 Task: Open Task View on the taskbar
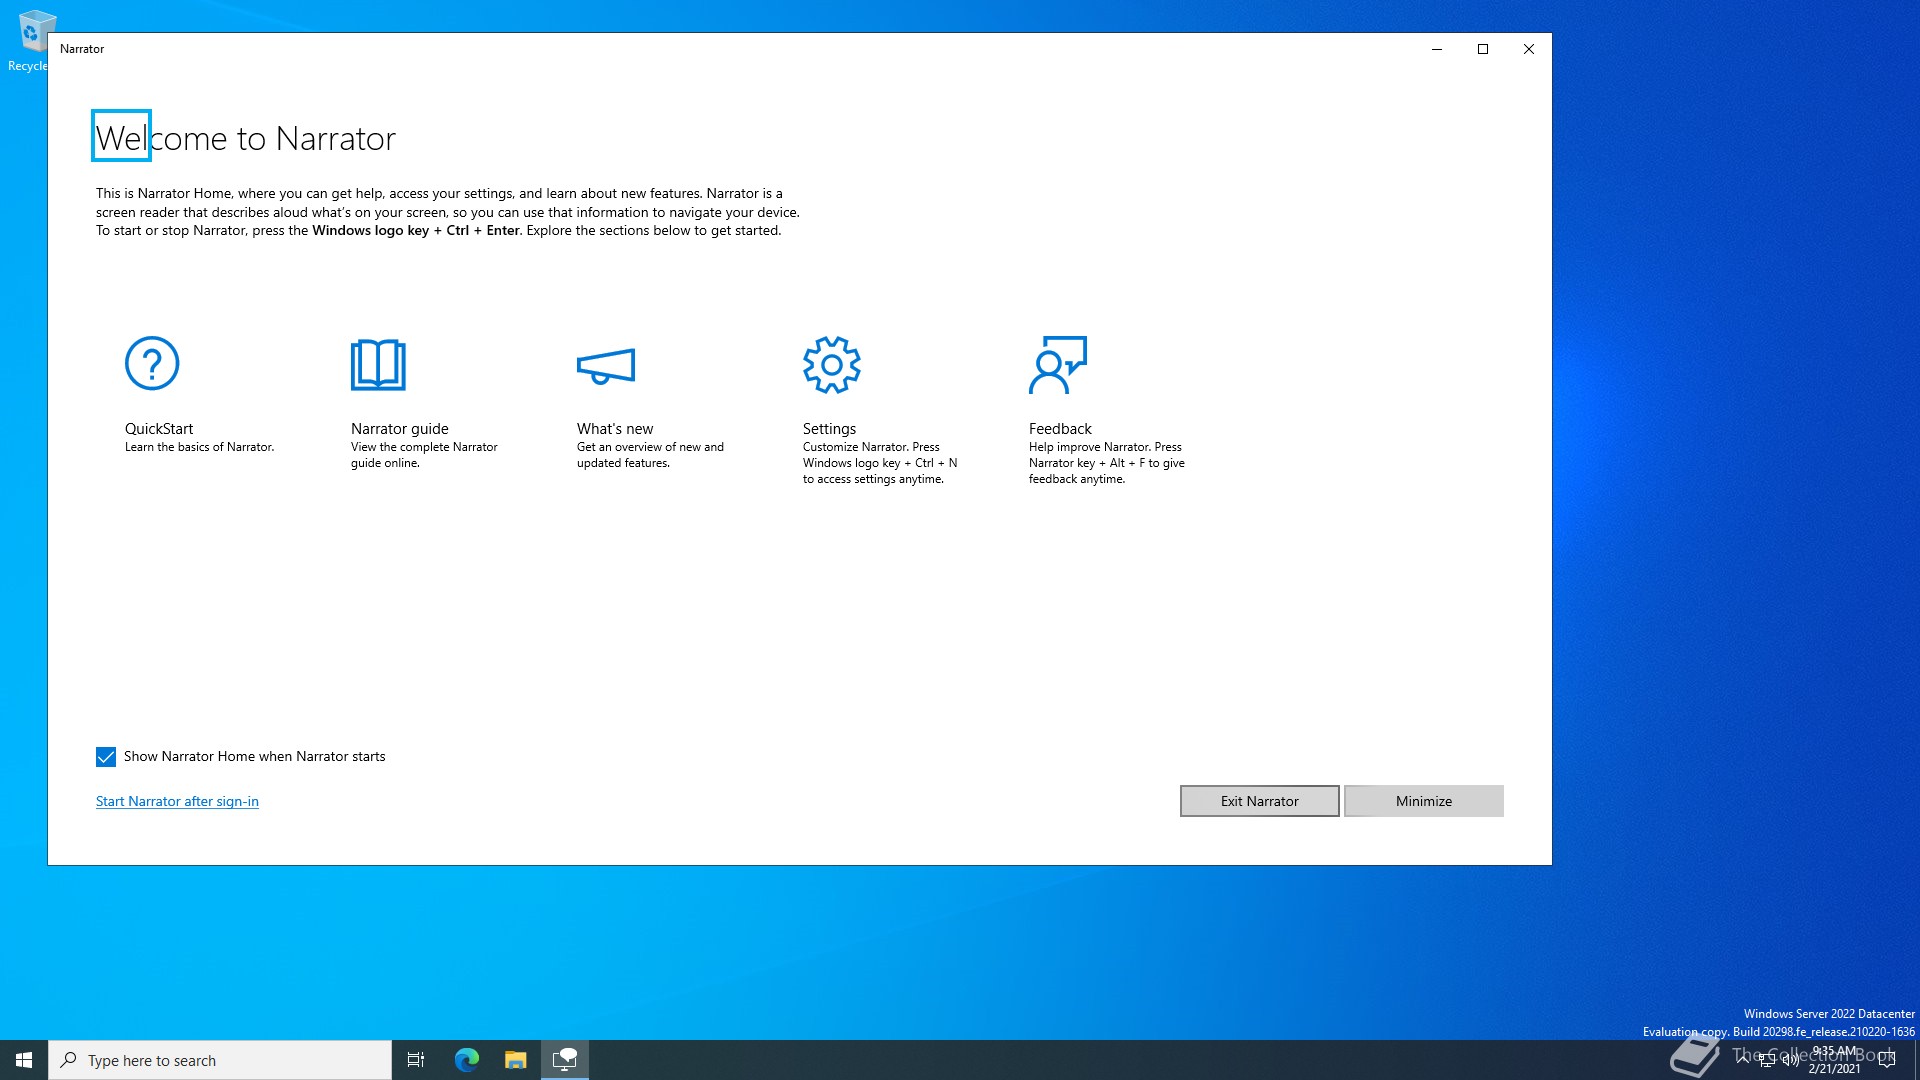pyautogui.click(x=416, y=1060)
